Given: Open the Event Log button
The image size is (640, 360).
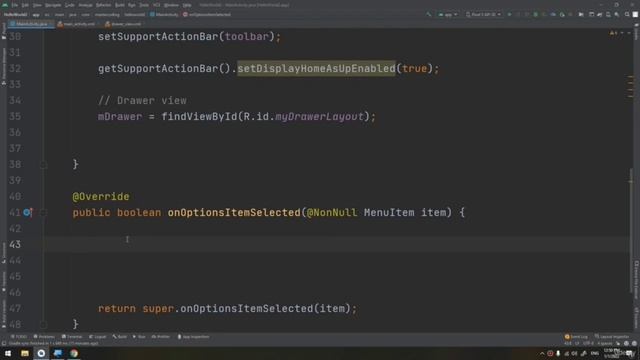Looking at the screenshot, I should coord(576,337).
